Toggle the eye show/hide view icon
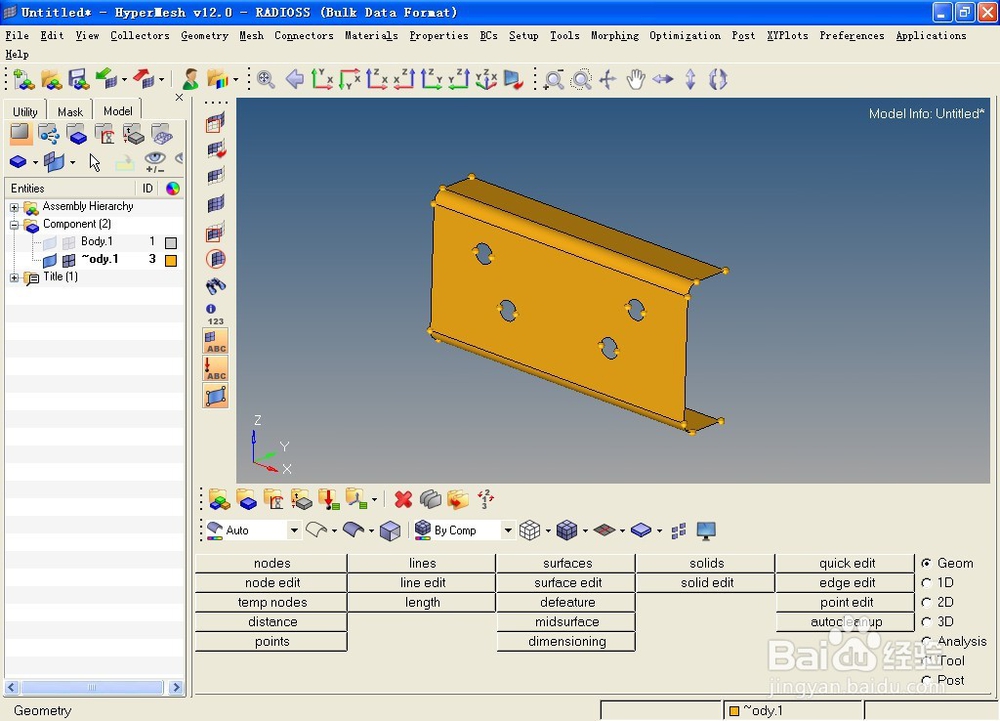1000x721 pixels. pos(155,162)
